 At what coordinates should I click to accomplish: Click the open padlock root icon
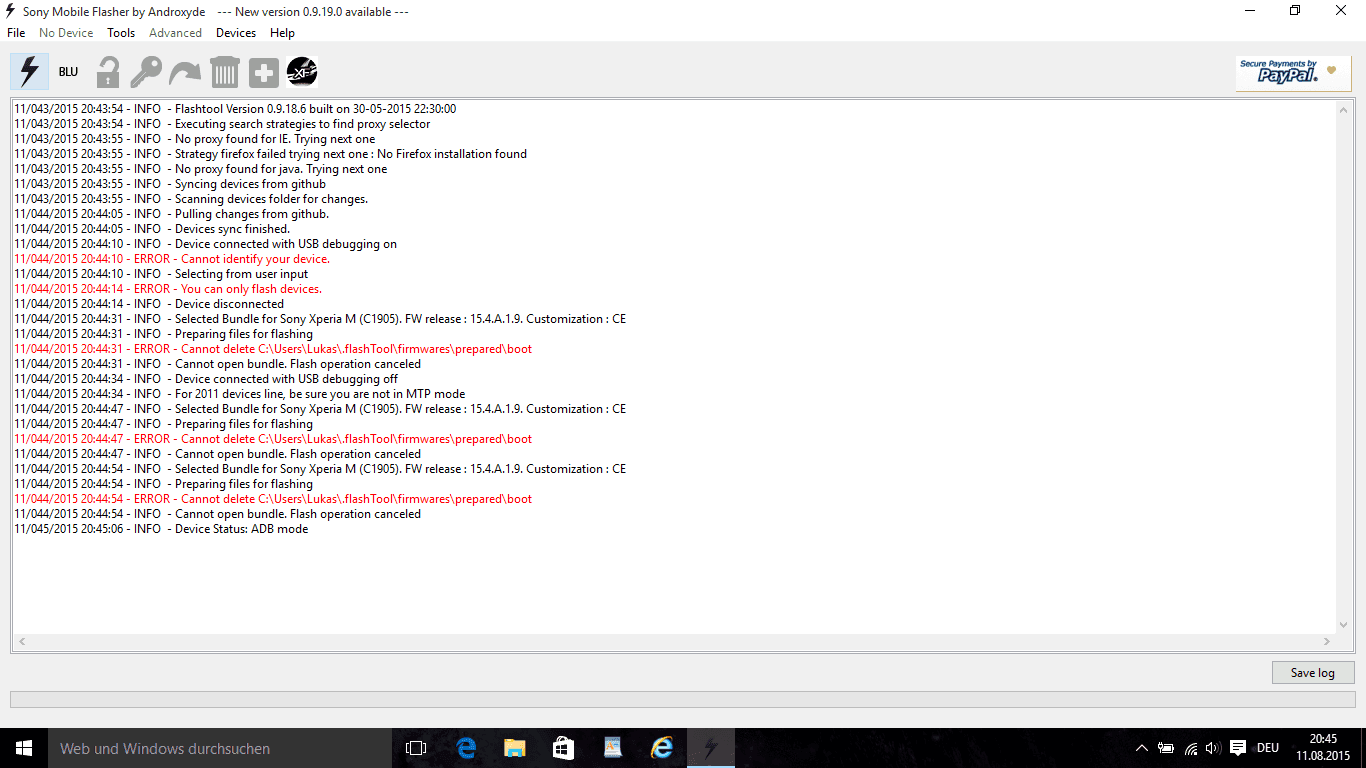coord(107,72)
